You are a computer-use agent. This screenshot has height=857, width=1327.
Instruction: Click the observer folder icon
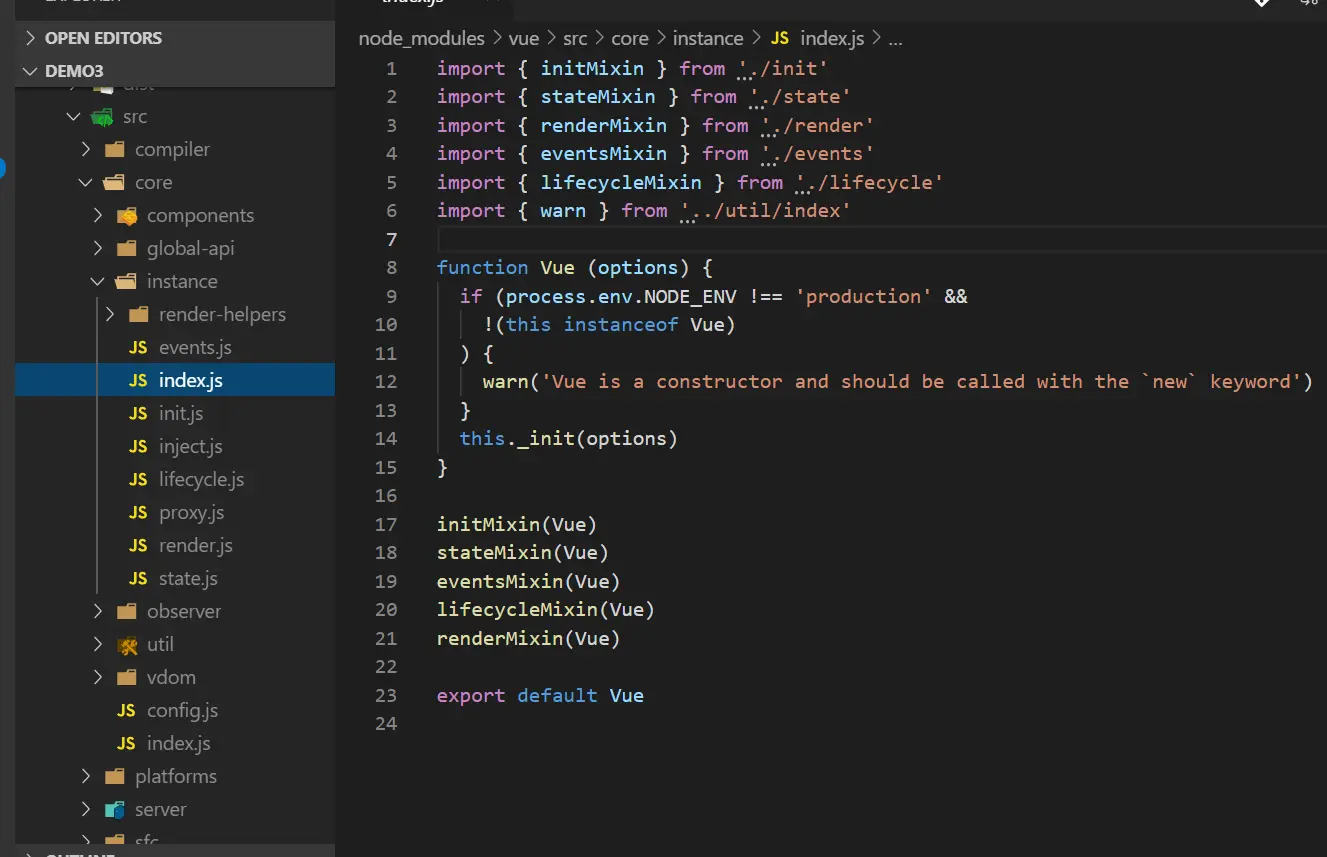(127, 612)
